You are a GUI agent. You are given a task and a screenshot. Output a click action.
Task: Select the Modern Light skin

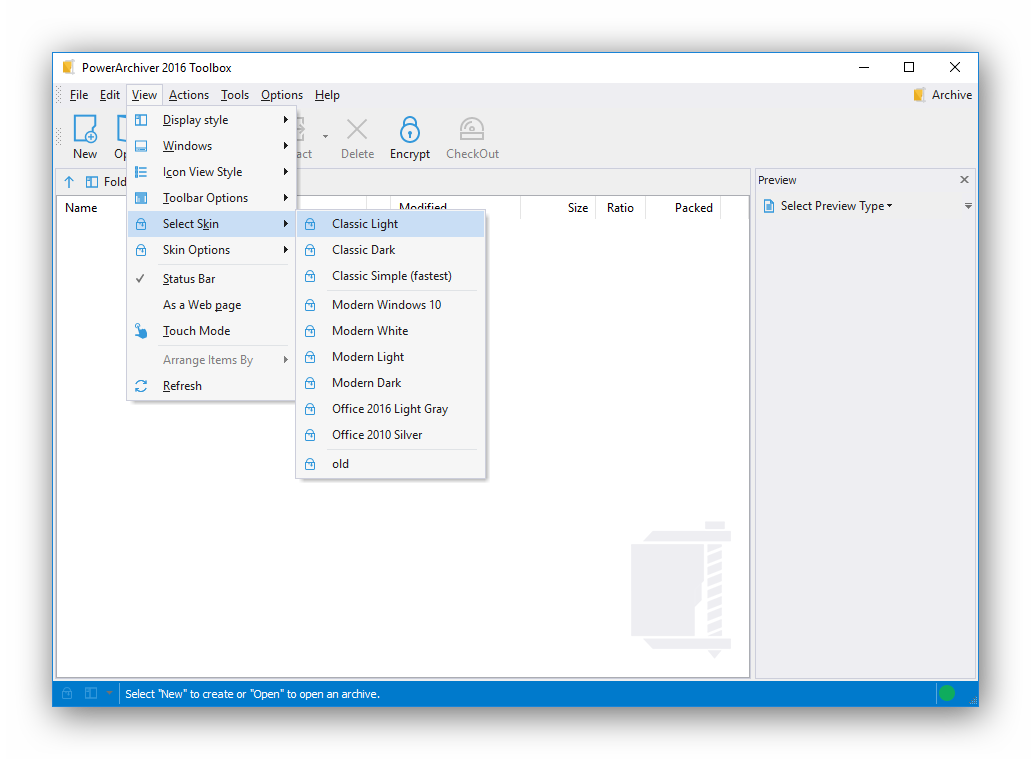pos(391,356)
